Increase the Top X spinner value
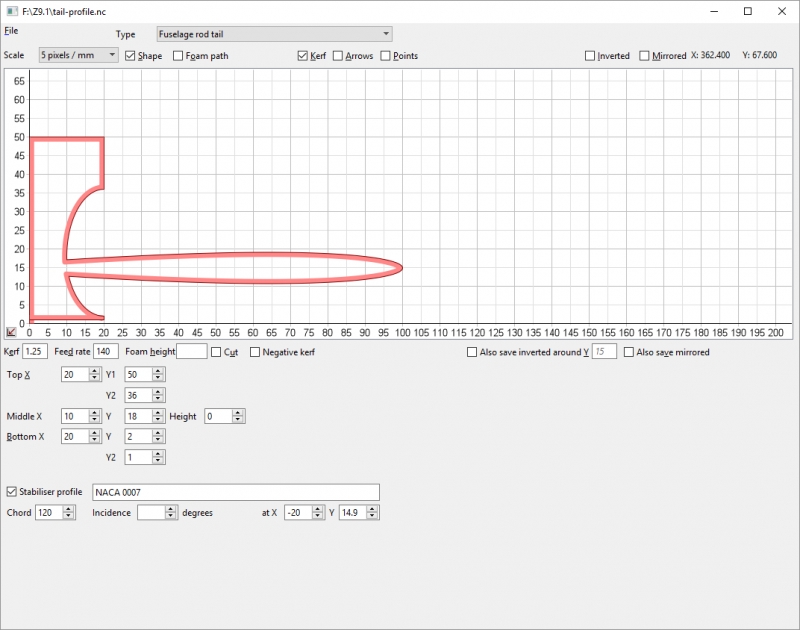Image resolution: width=800 pixels, height=630 pixels. click(95, 370)
